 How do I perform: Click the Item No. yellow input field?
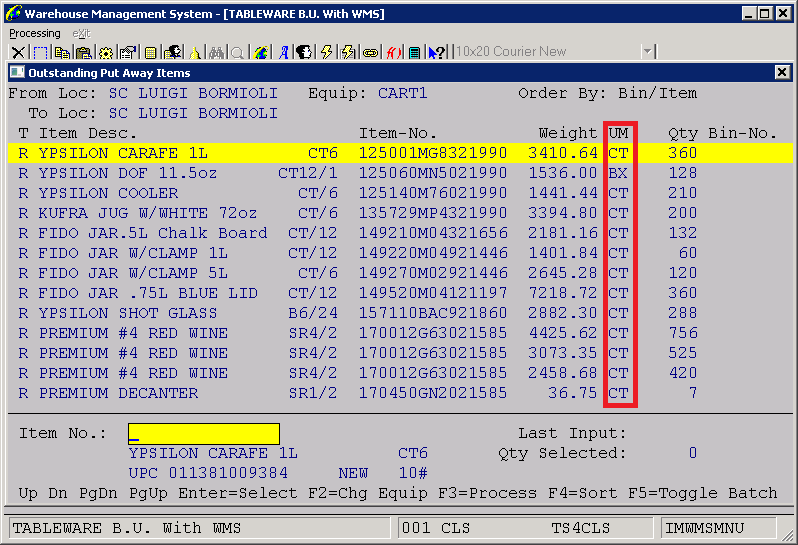pos(204,434)
